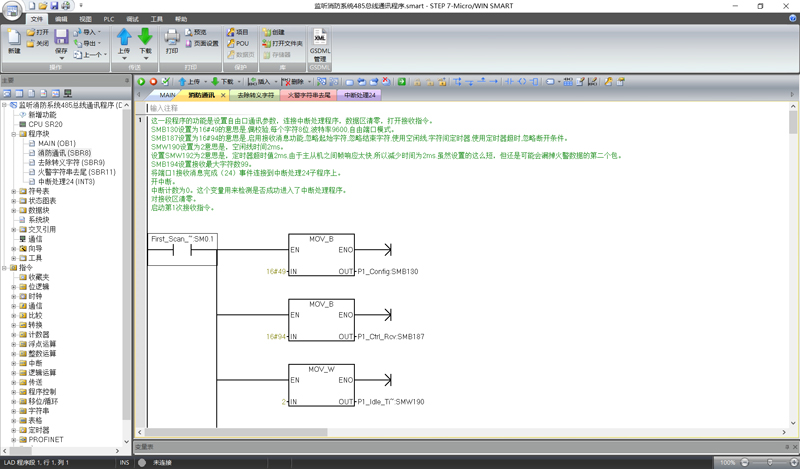Switch to the MAIN editor tab
This screenshot has width=800, height=469.
[167, 95]
